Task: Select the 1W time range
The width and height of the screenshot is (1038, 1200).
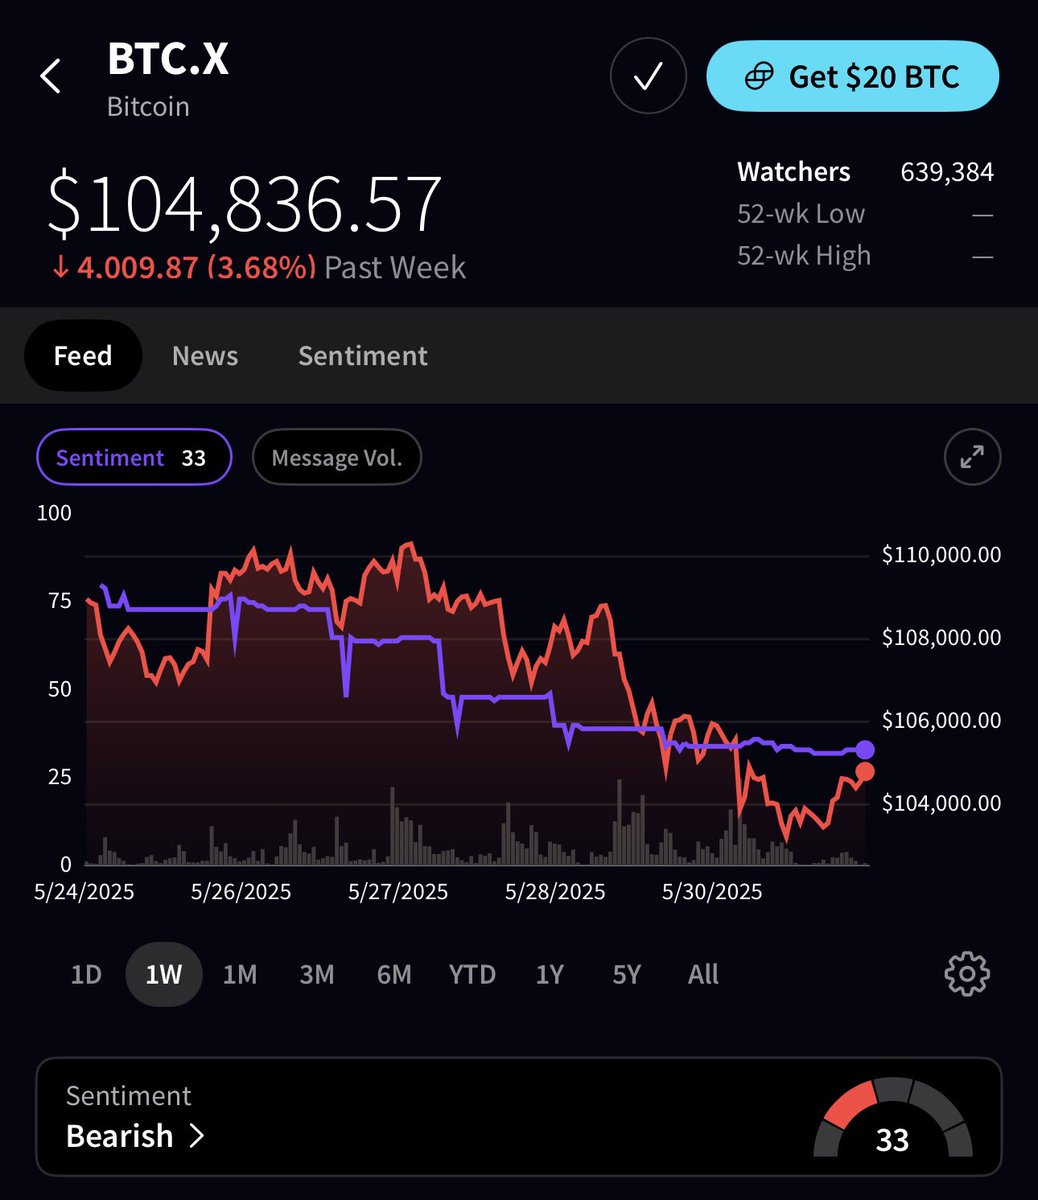Action: click(164, 974)
